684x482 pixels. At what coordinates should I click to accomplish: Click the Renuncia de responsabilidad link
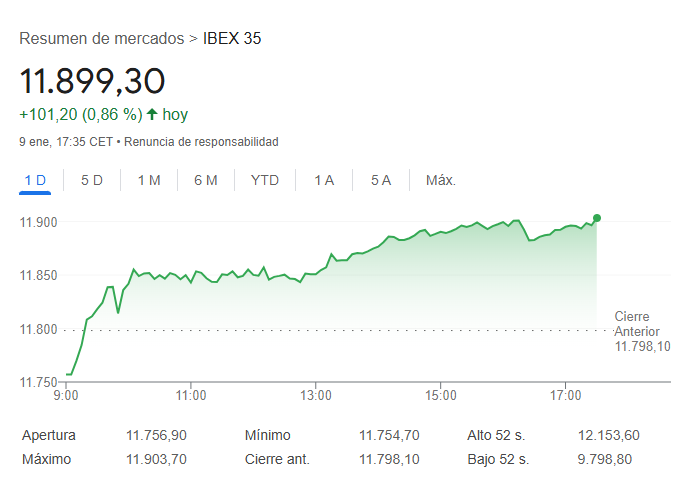pos(201,142)
